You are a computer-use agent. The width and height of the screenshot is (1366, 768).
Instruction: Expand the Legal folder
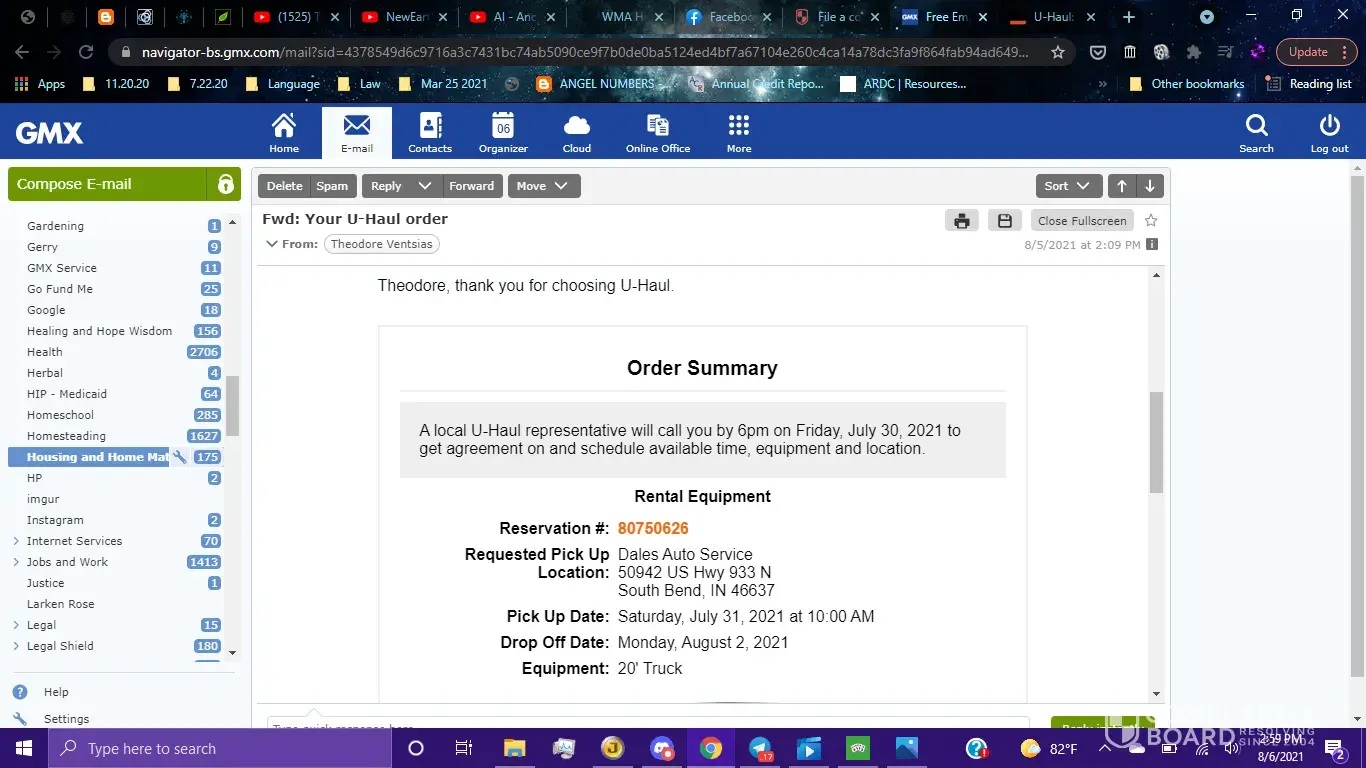[16, 625]
